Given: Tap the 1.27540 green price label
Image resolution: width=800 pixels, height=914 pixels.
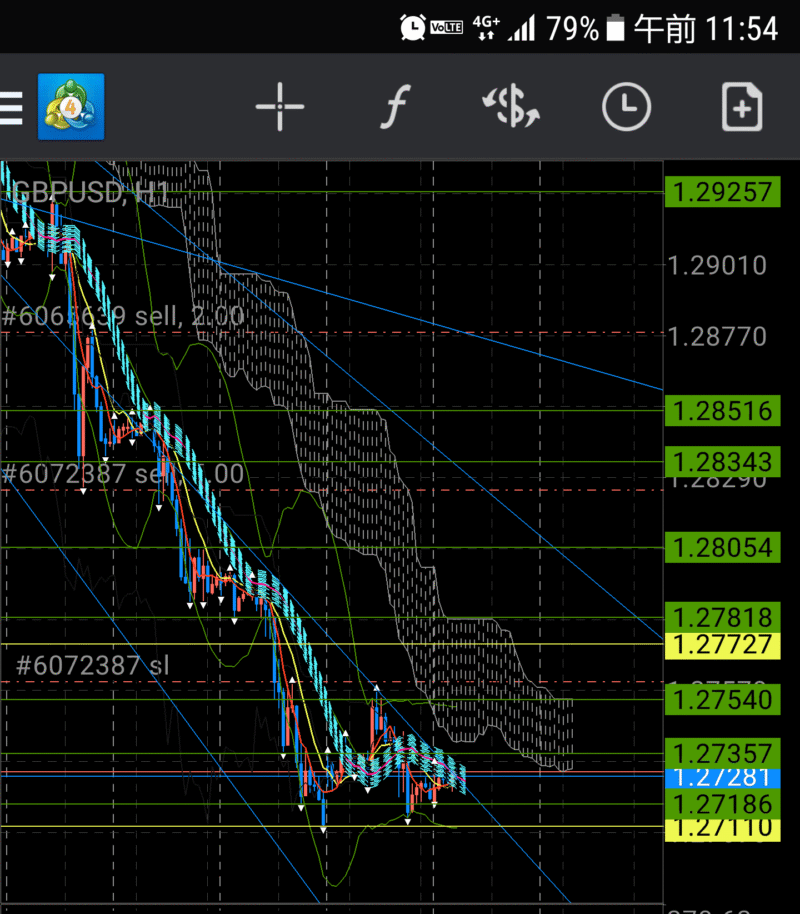Looking at the screenshot, I should [x=722, y=699].
